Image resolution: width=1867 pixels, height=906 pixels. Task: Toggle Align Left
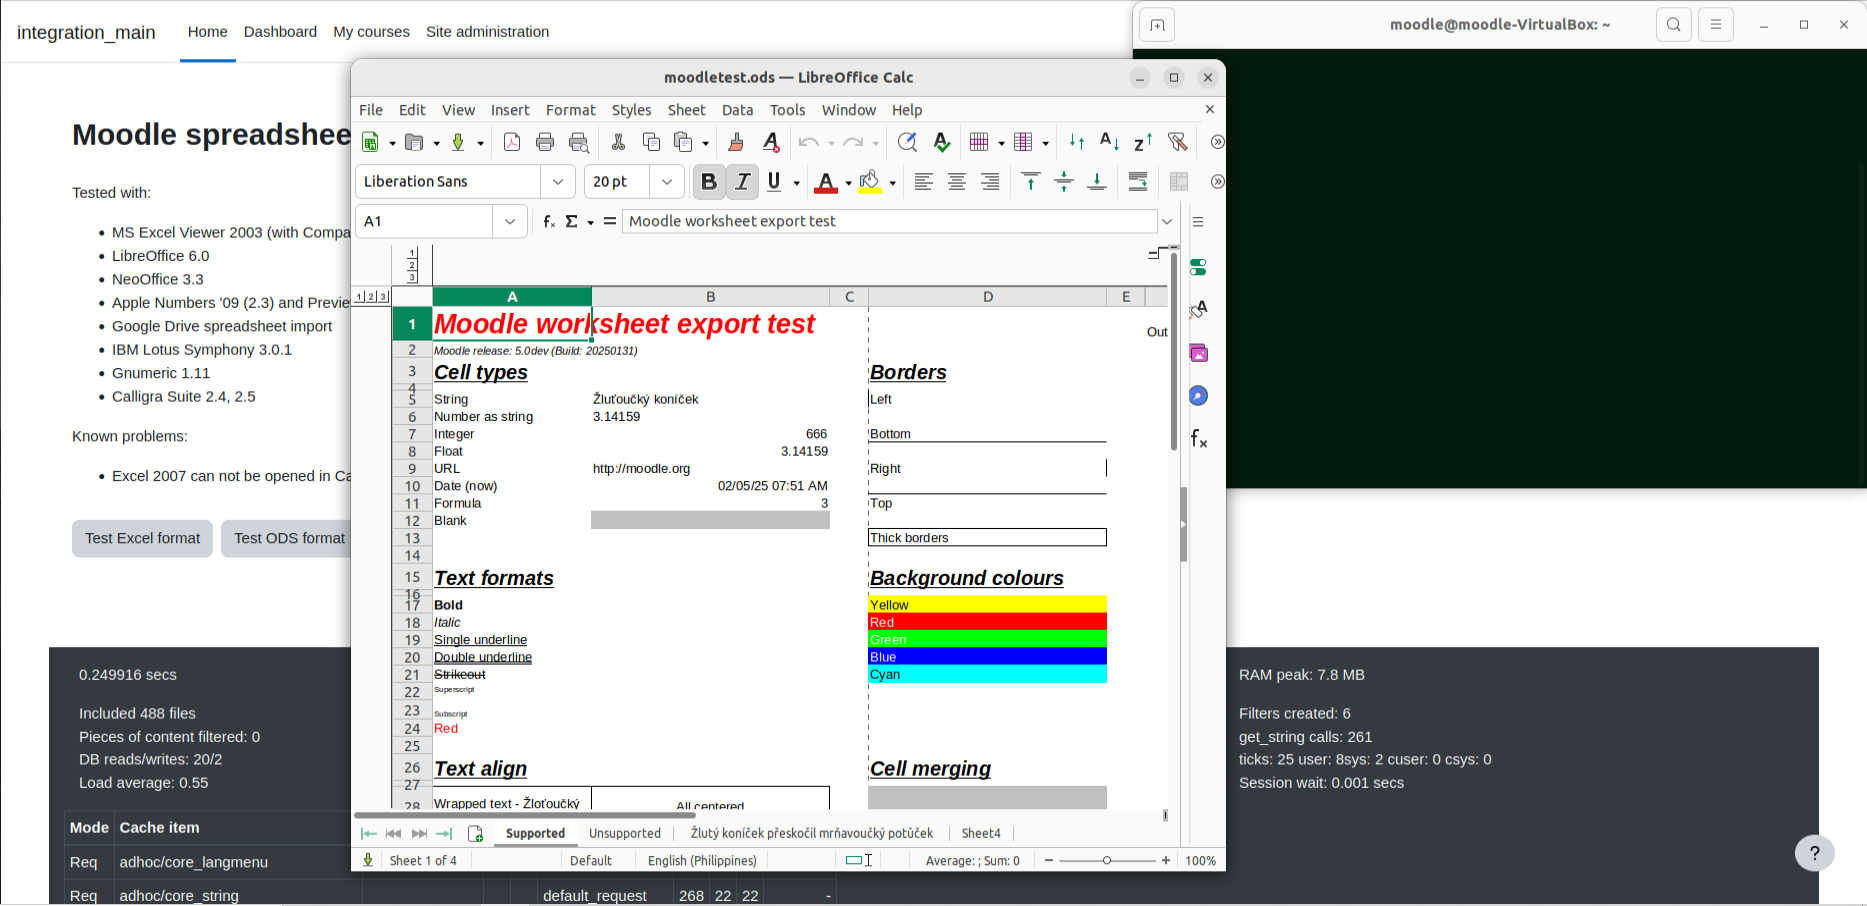click(x=924, y=181)
